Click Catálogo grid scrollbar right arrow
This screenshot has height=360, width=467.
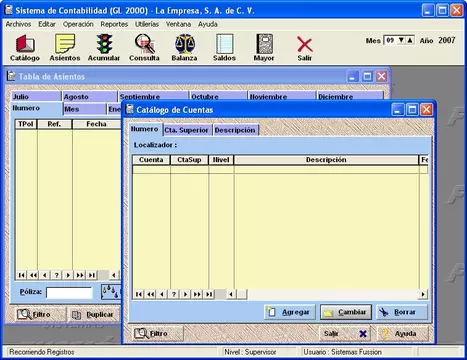[x=423, y=294]
